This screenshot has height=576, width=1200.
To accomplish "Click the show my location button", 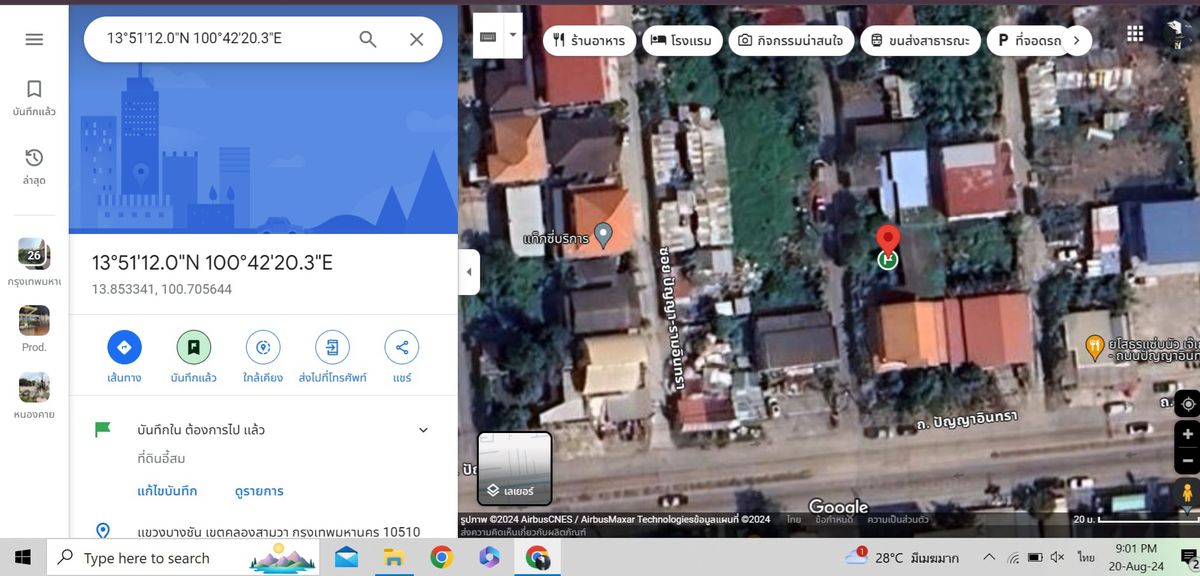I will click(1188, 404).
